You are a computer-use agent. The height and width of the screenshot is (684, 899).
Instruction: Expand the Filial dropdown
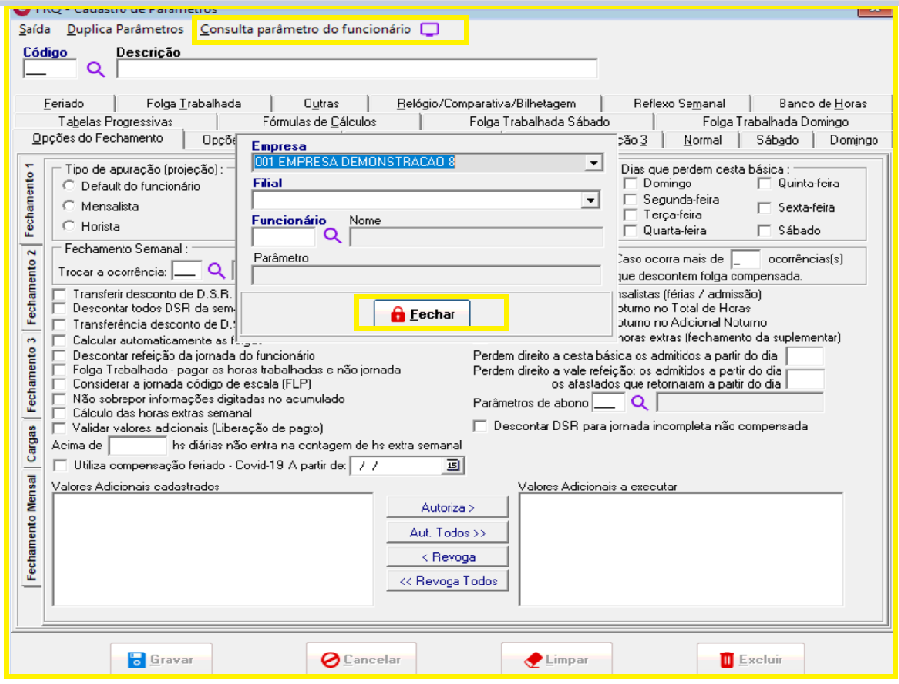tap(590, 200)
